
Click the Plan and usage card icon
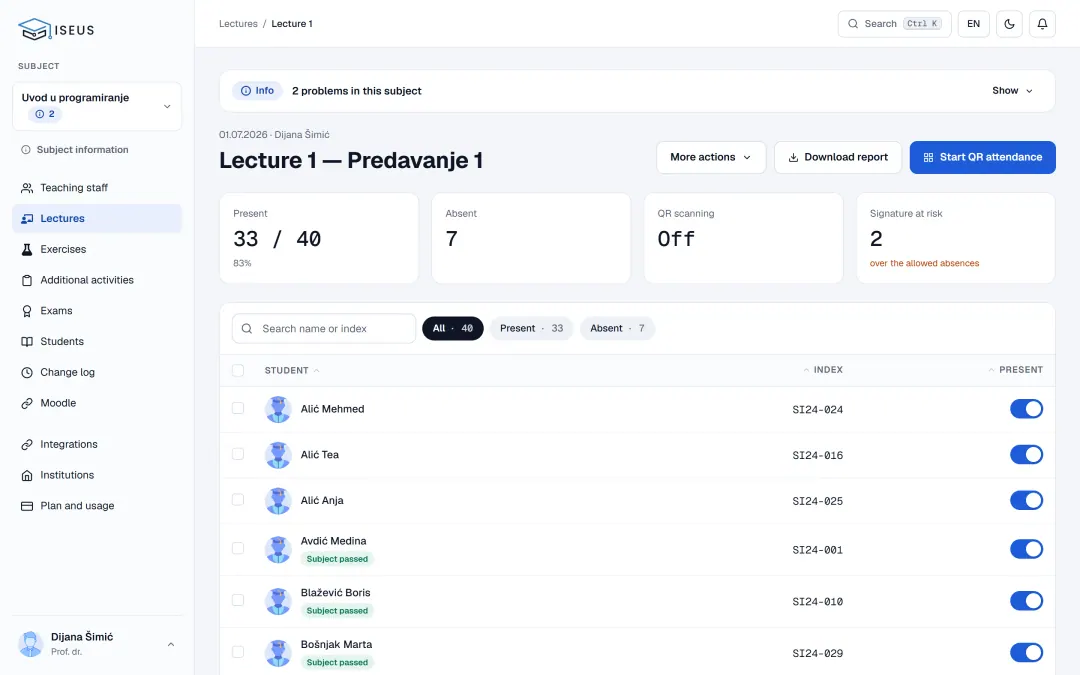click(27, 506)
